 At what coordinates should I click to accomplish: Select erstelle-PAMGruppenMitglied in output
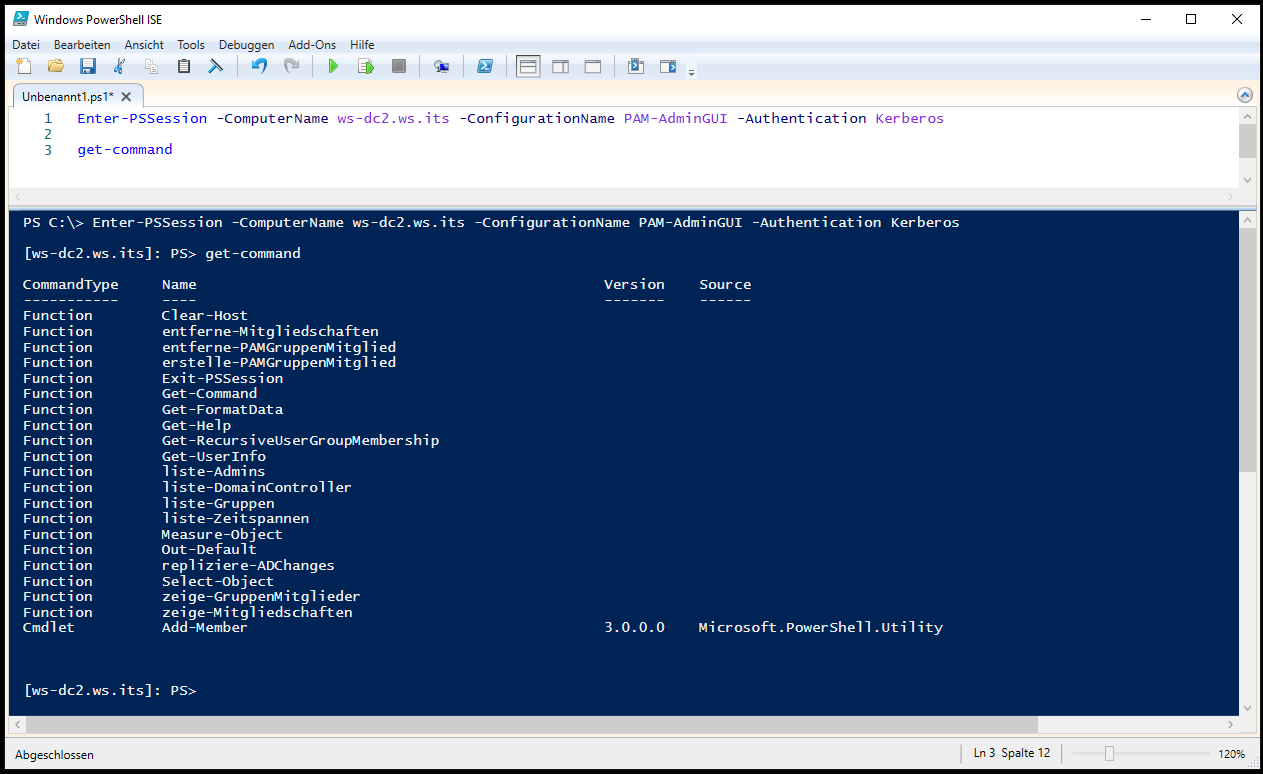coord(279,362)
